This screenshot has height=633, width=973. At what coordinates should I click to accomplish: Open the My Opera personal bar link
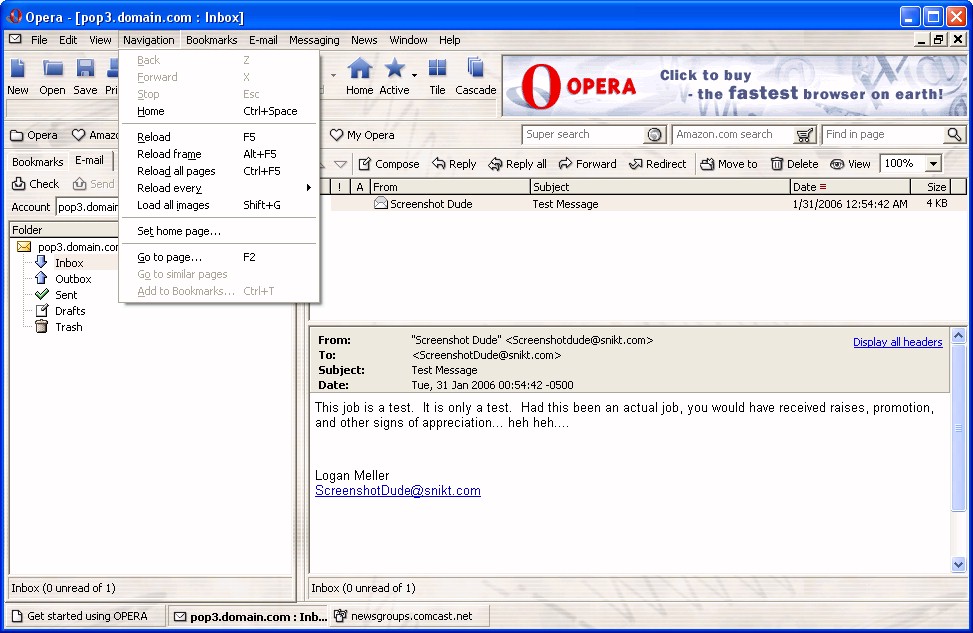[x=362, y=135]
